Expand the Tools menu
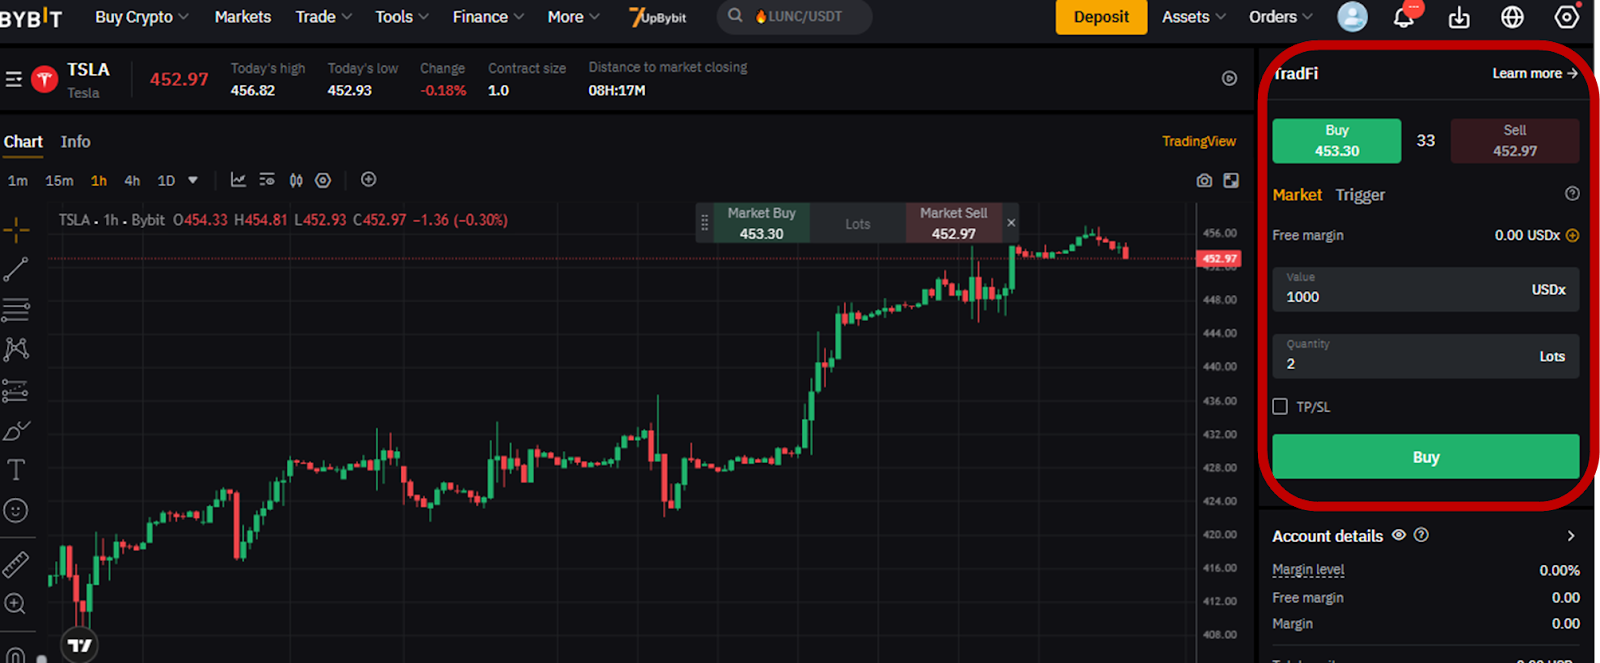 [x=402, y=17]
